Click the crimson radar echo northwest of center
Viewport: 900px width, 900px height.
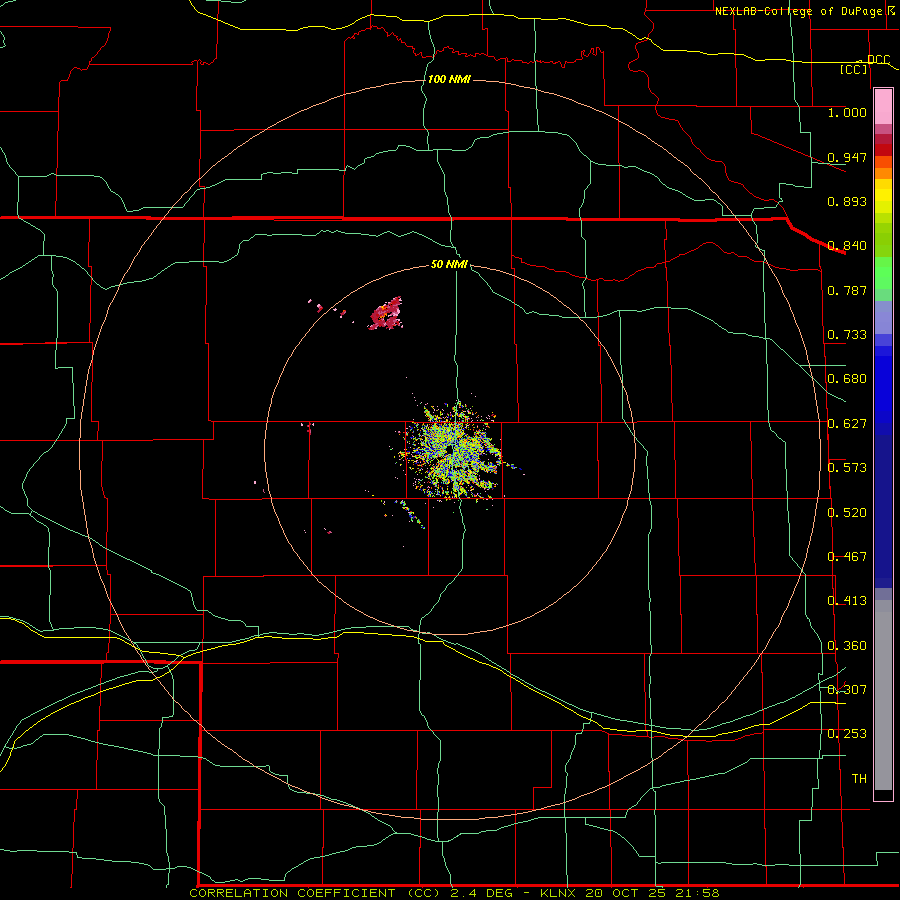(386, 314)
